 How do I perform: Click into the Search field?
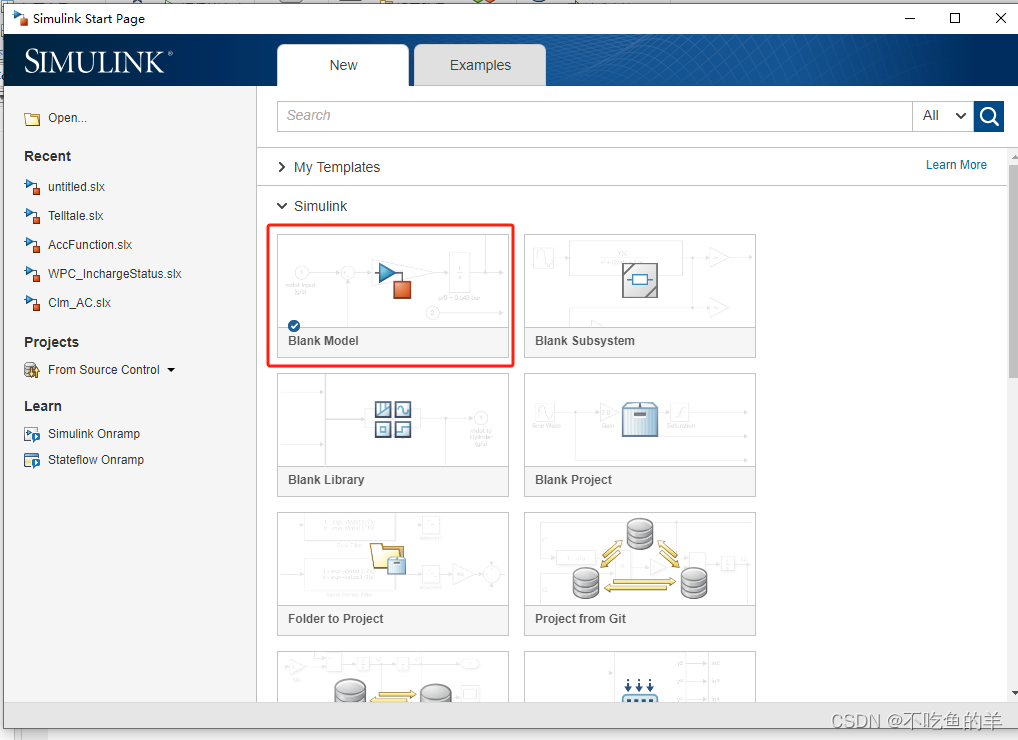[x=595, y=116]
